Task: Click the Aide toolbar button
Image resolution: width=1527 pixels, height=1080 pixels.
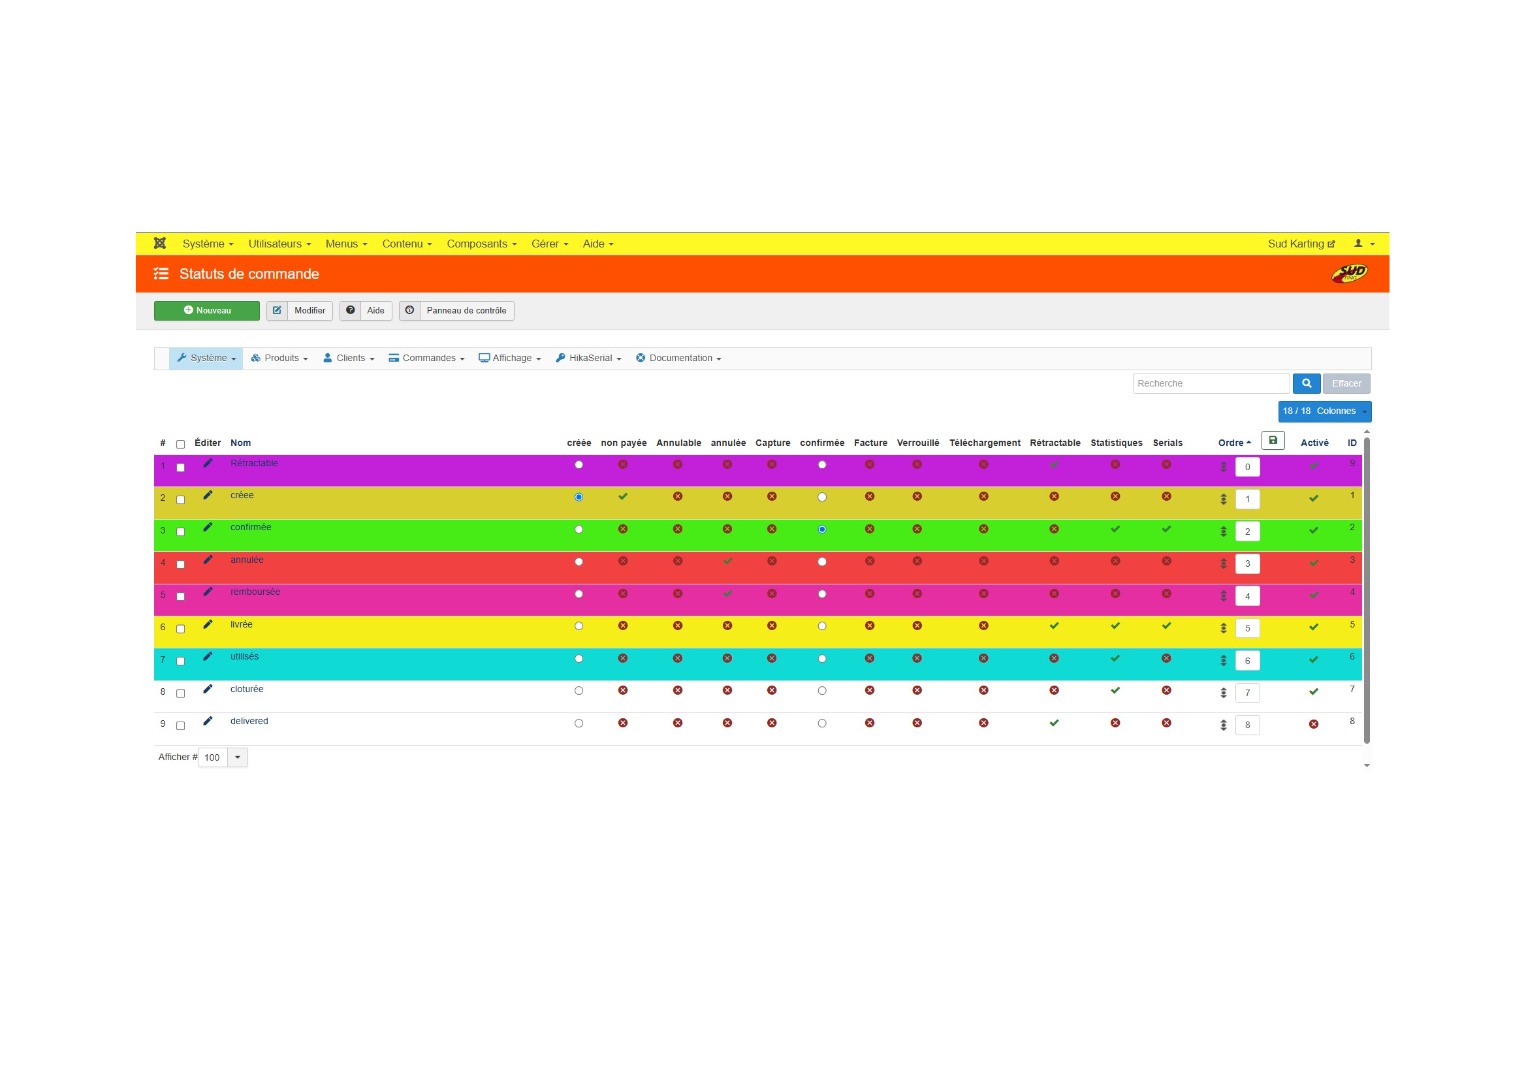Action: pos(366,311)
